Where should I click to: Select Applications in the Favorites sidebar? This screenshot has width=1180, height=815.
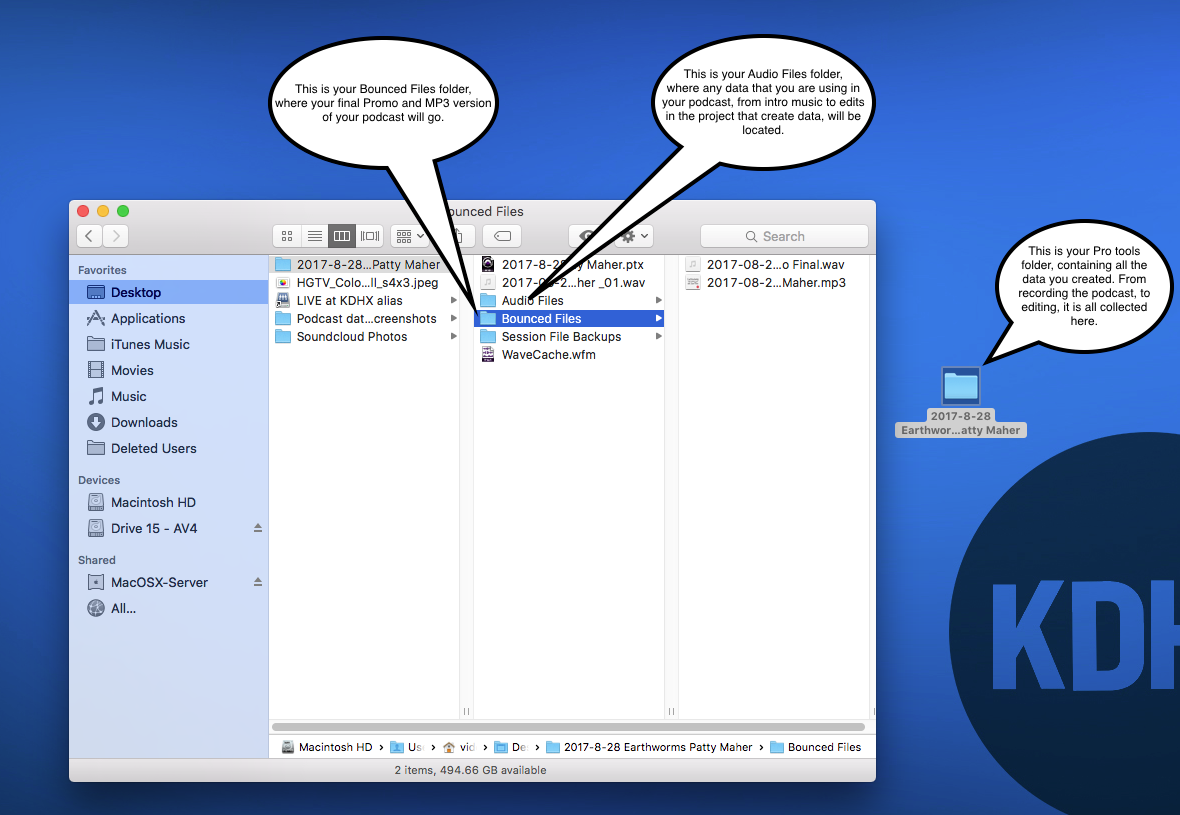tap(147, 318)
